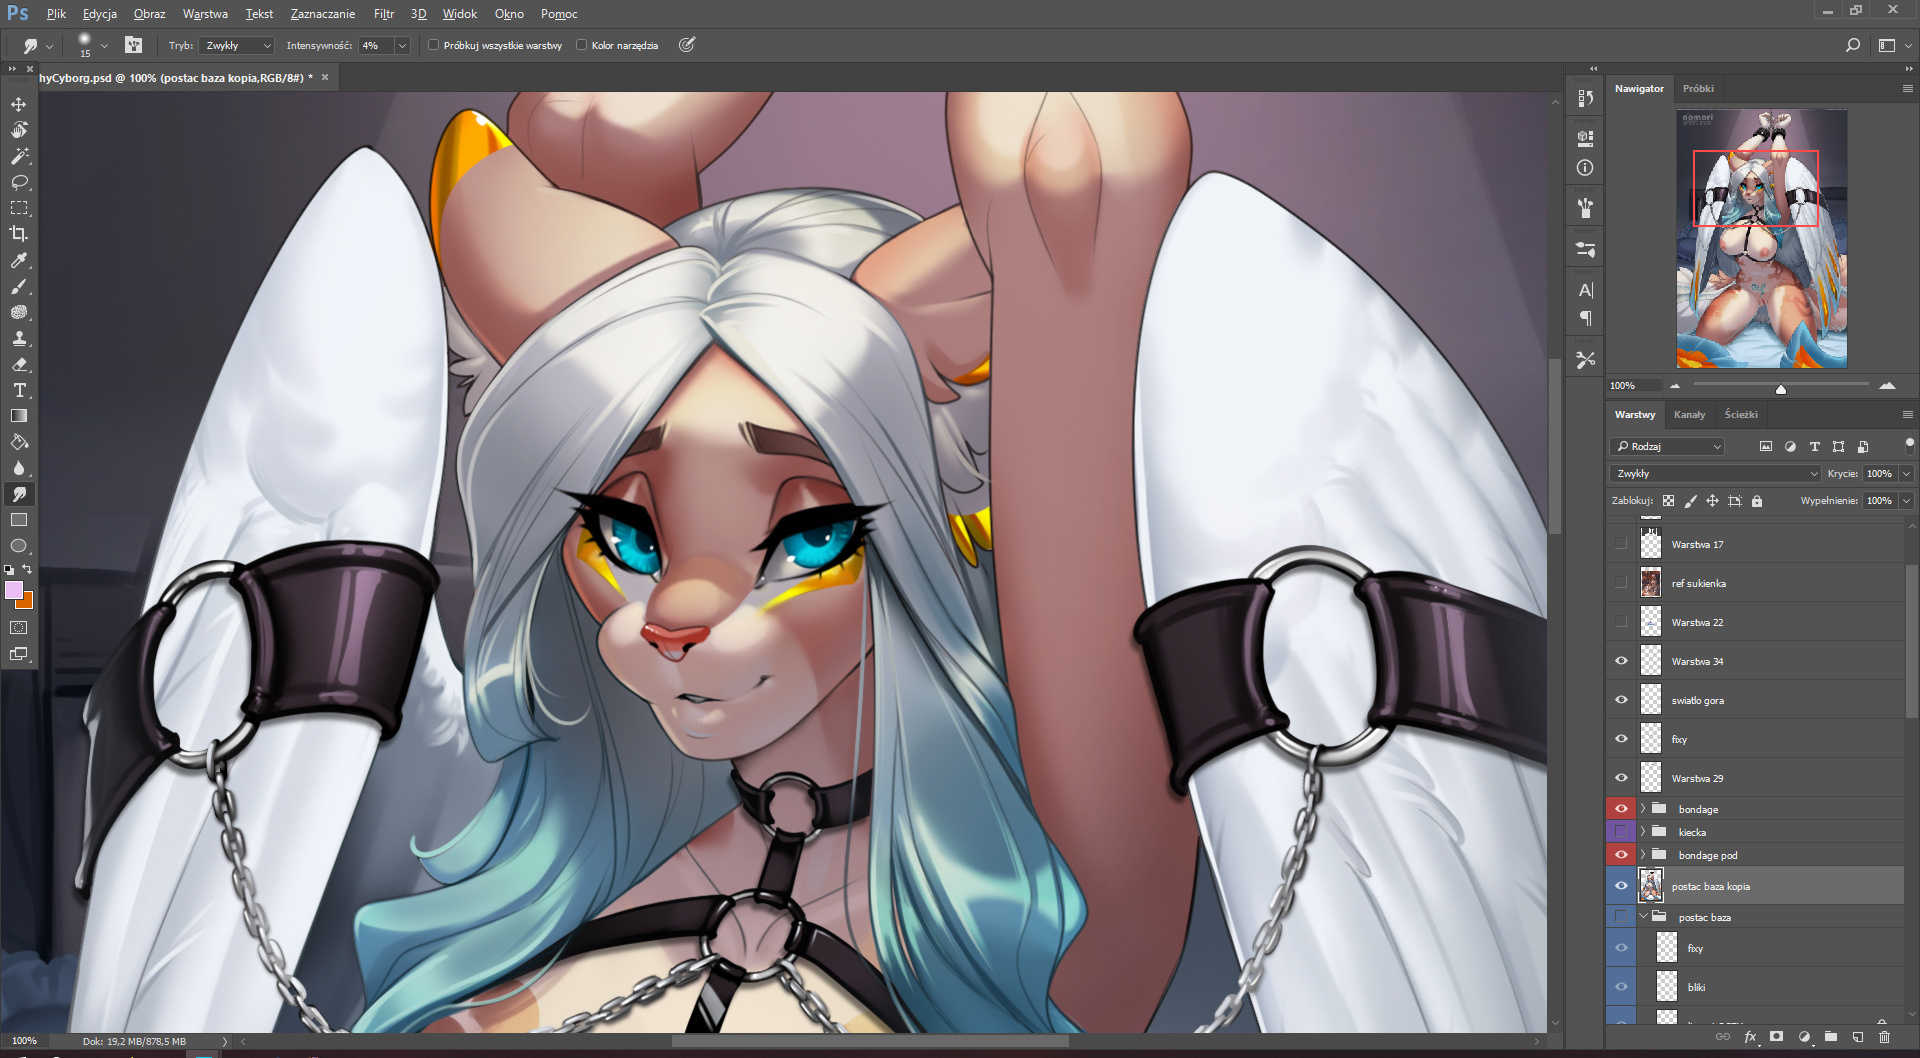
Task: Select the Rectangular Marquee tool
Action: [19, 208]
